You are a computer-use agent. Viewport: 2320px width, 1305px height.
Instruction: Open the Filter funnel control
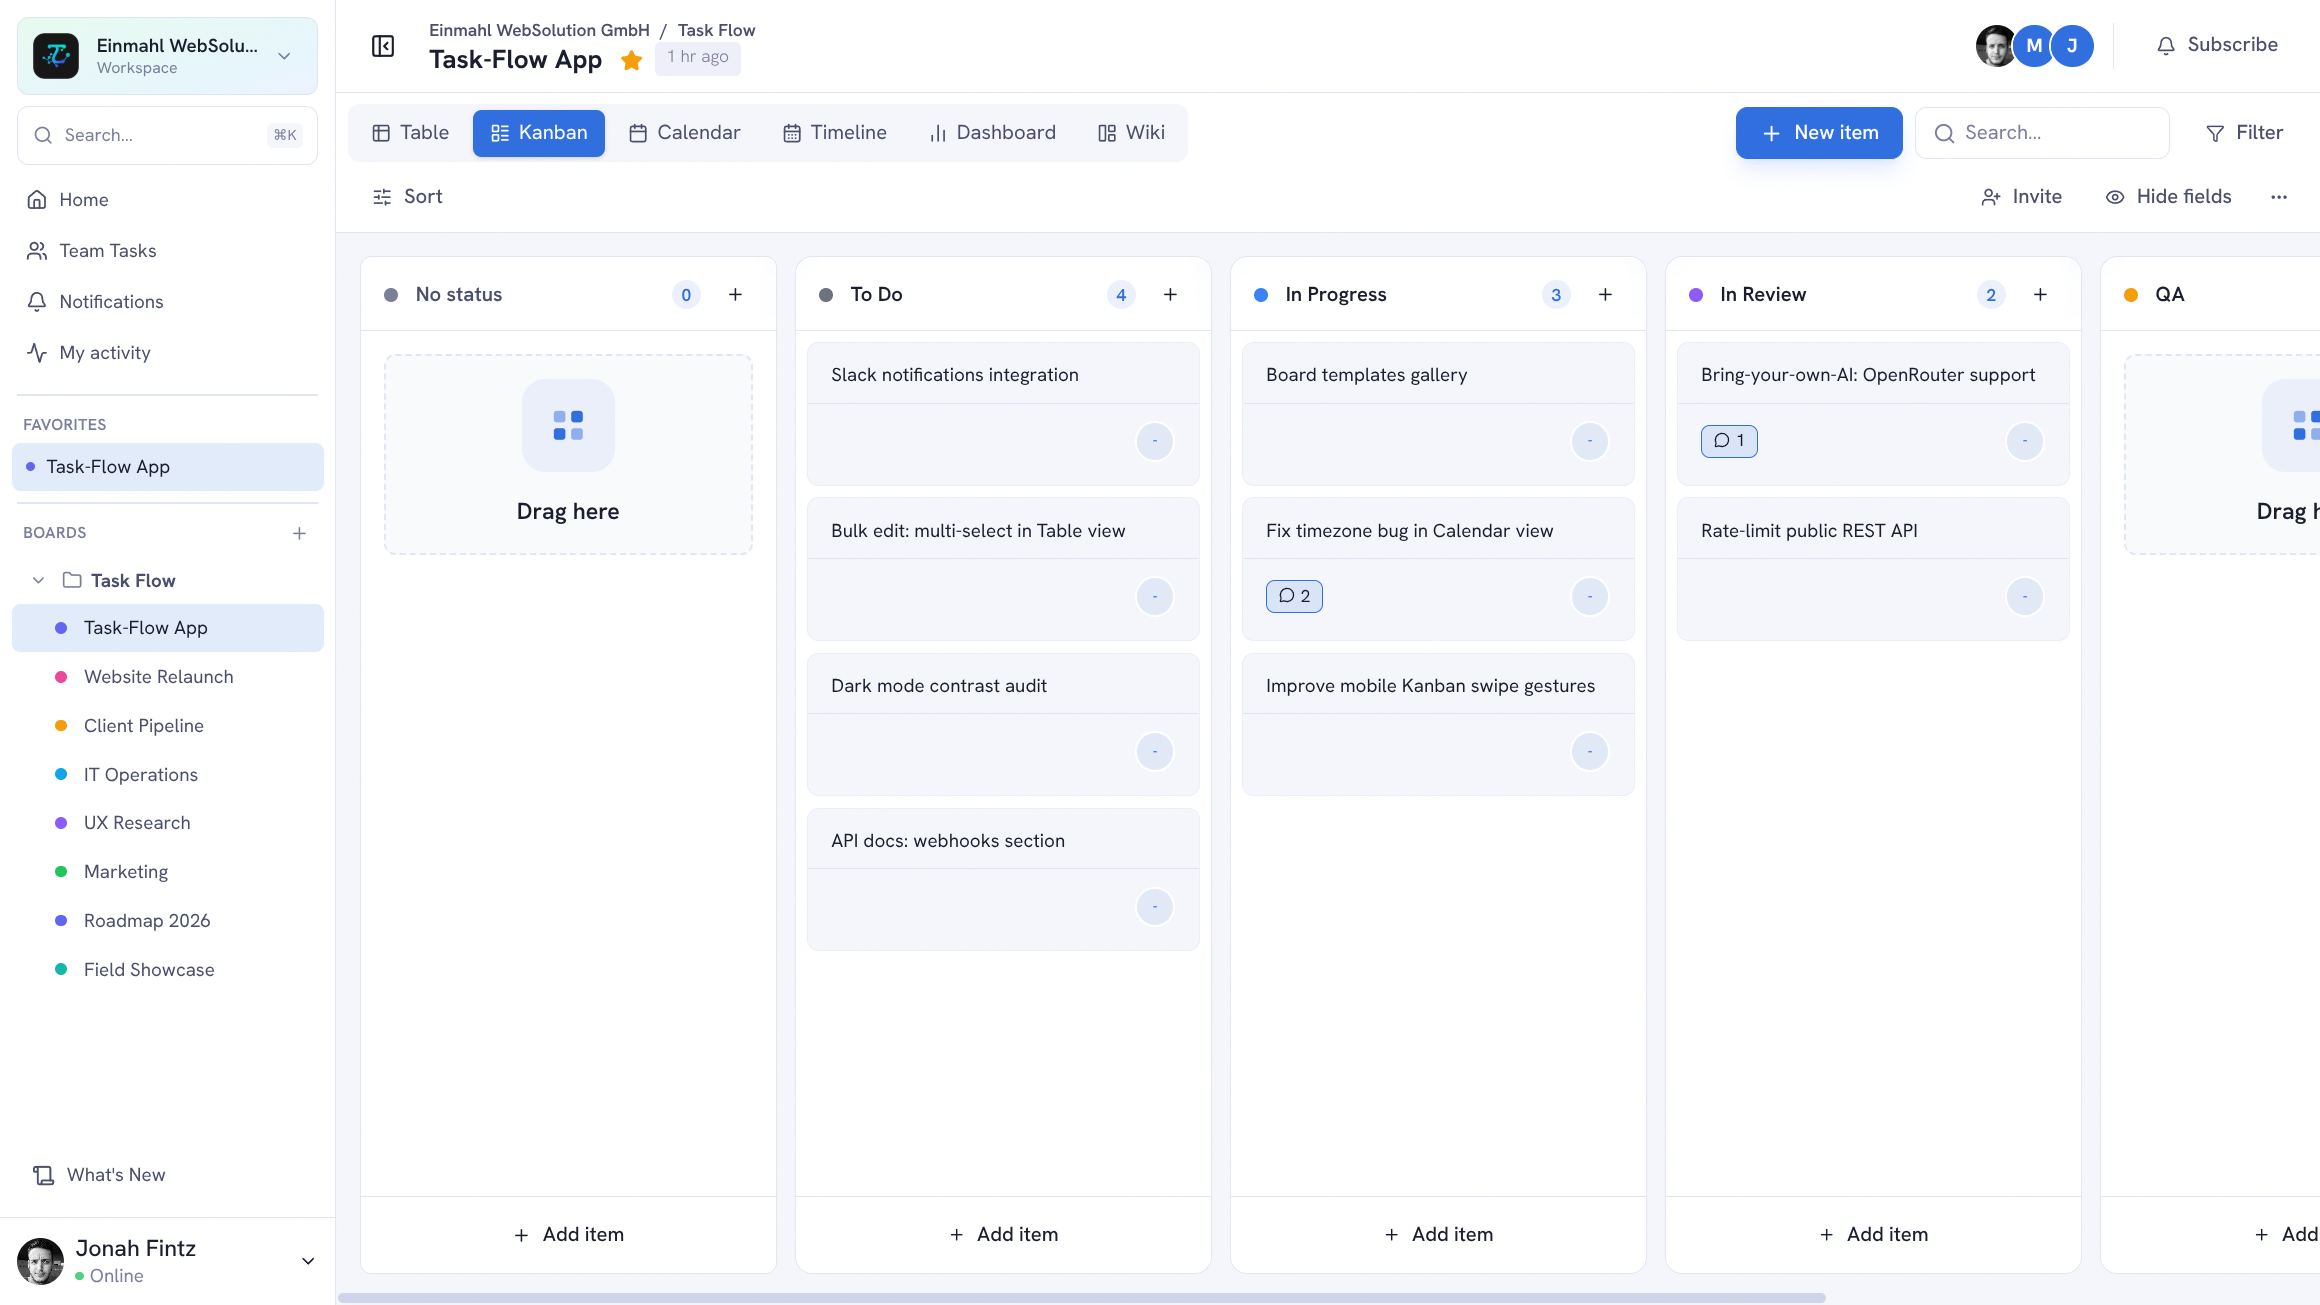[2244, 133]
